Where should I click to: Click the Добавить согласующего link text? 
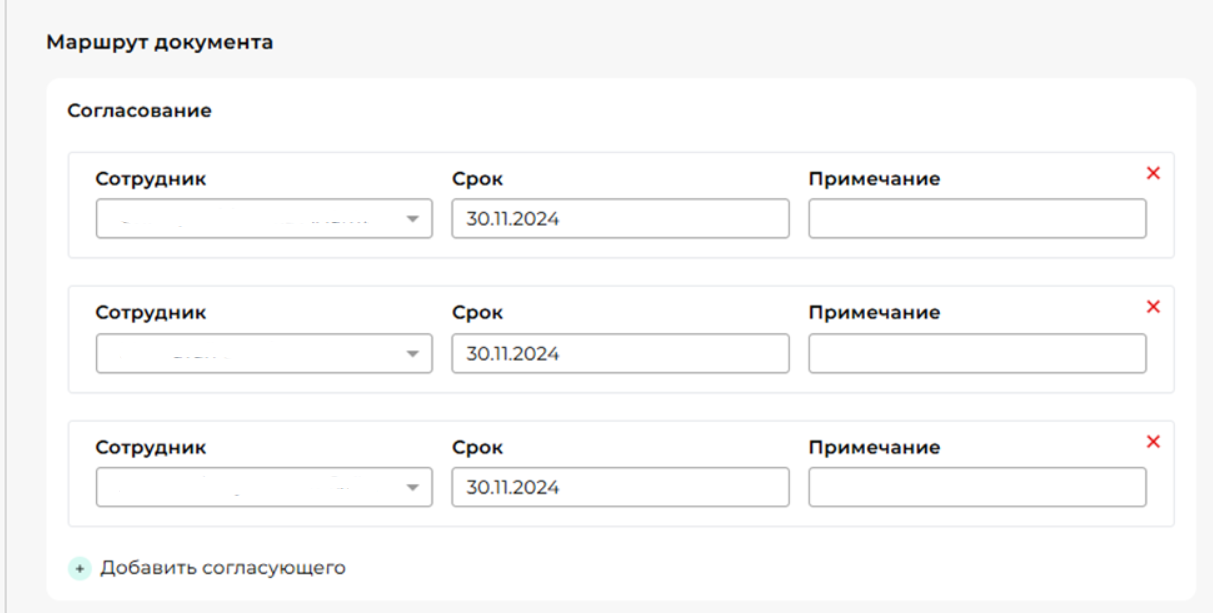(222, 568)
